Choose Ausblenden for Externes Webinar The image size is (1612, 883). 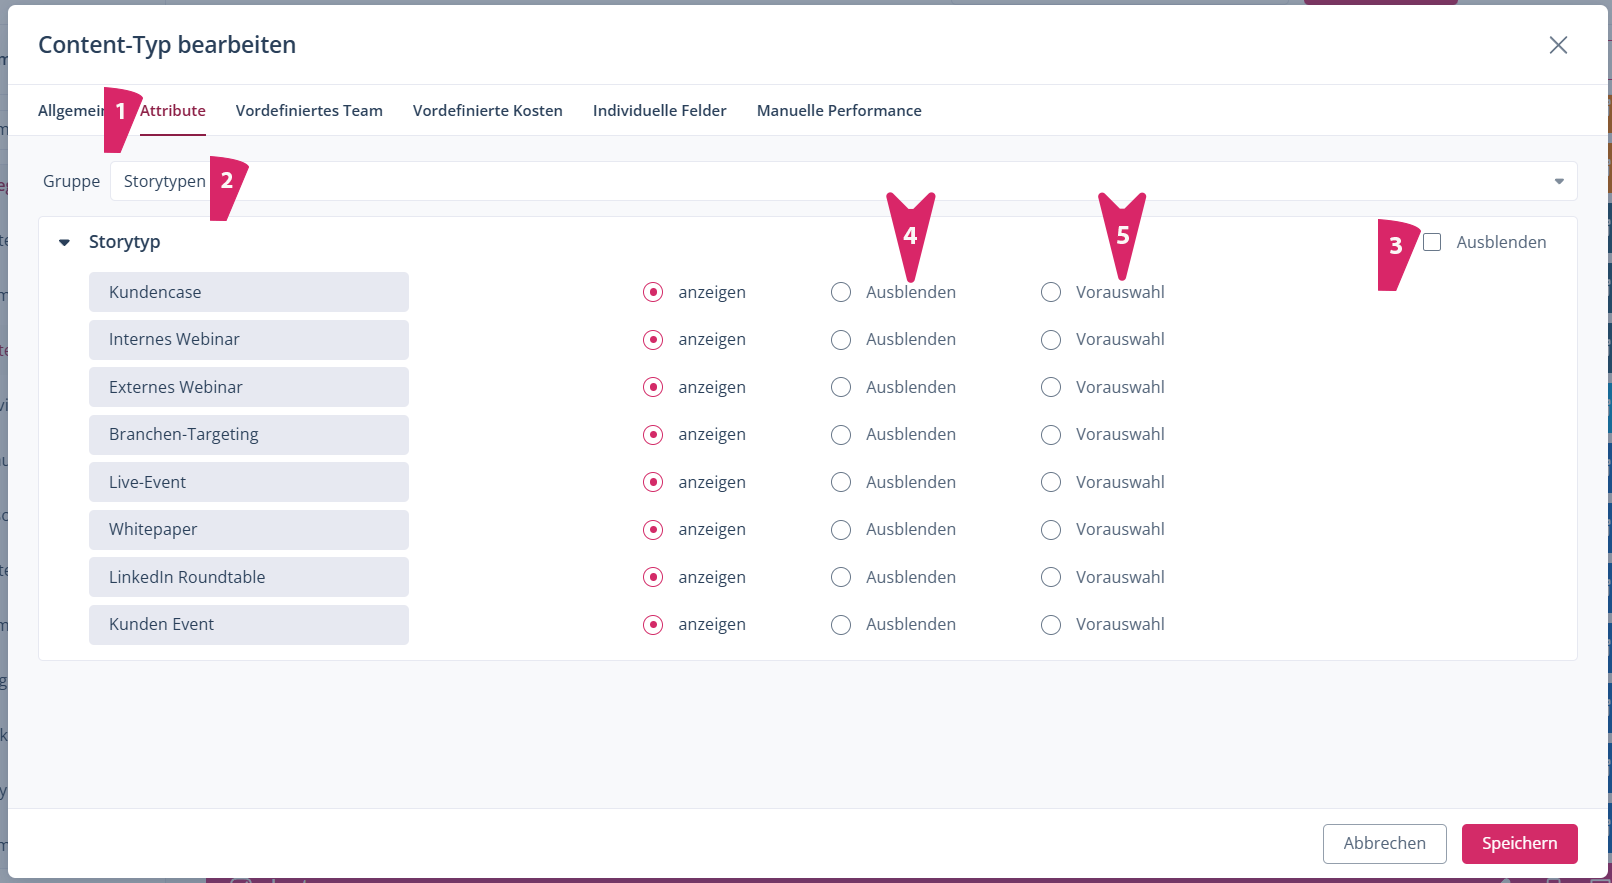coord(841,387)
